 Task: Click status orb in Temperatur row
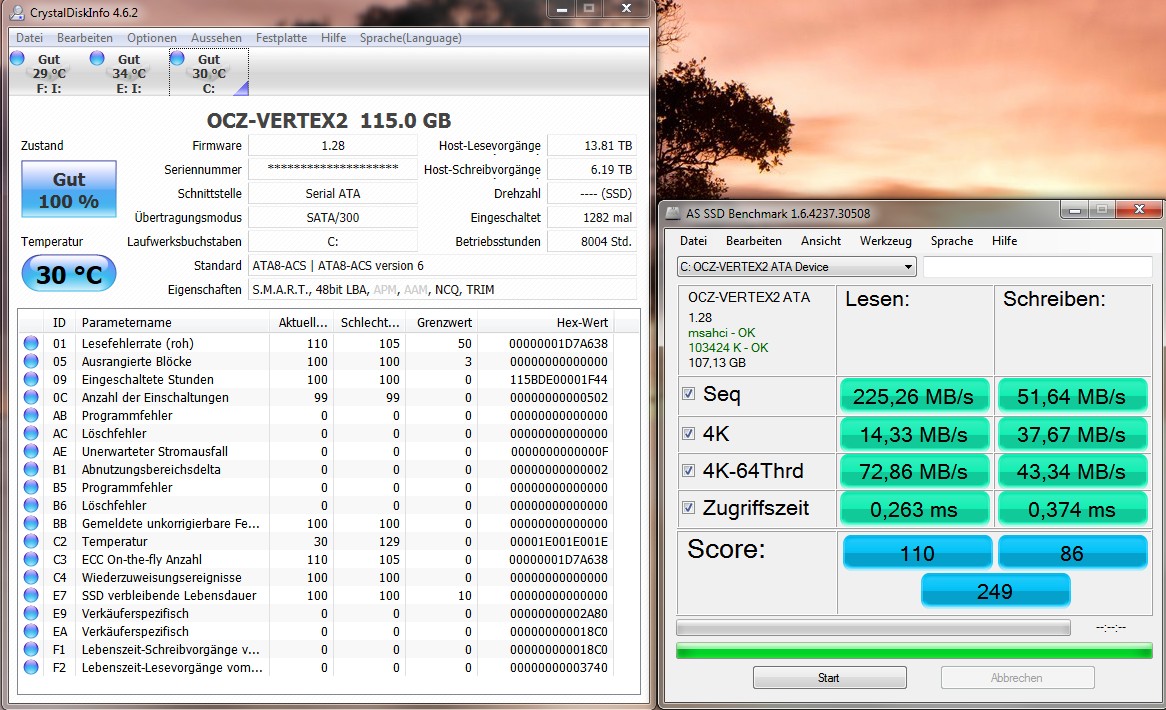(31, 541)
